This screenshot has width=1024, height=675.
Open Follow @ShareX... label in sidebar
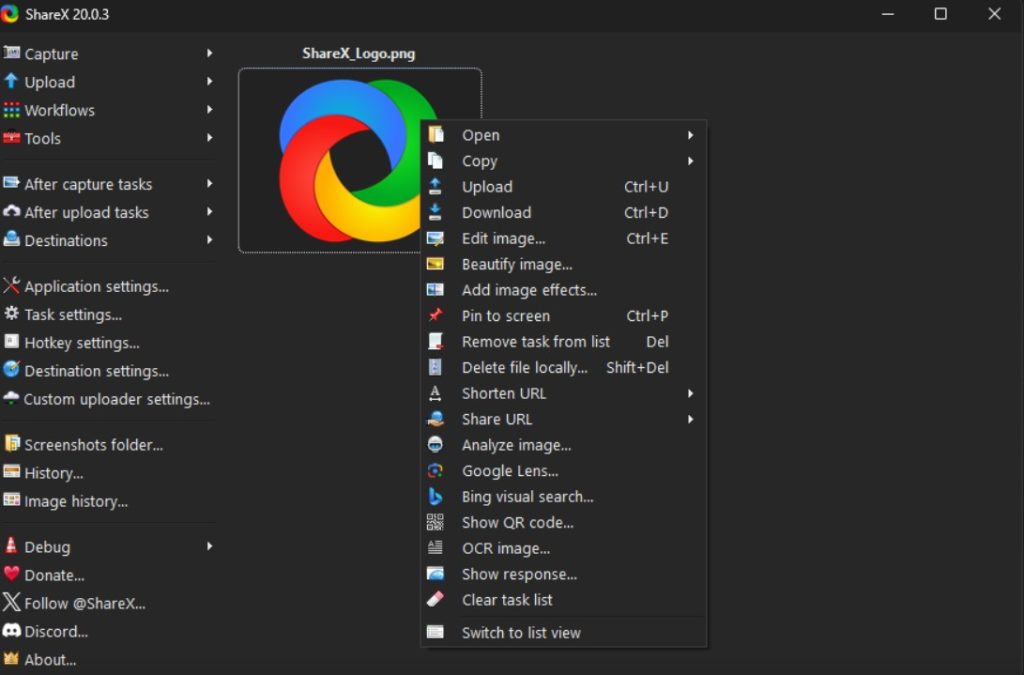click(85, 604)
